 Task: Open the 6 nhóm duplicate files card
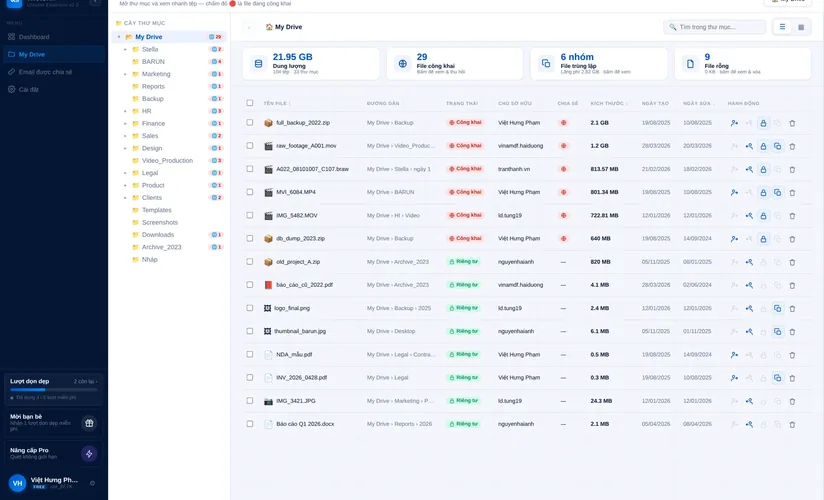tap(599, 64)
